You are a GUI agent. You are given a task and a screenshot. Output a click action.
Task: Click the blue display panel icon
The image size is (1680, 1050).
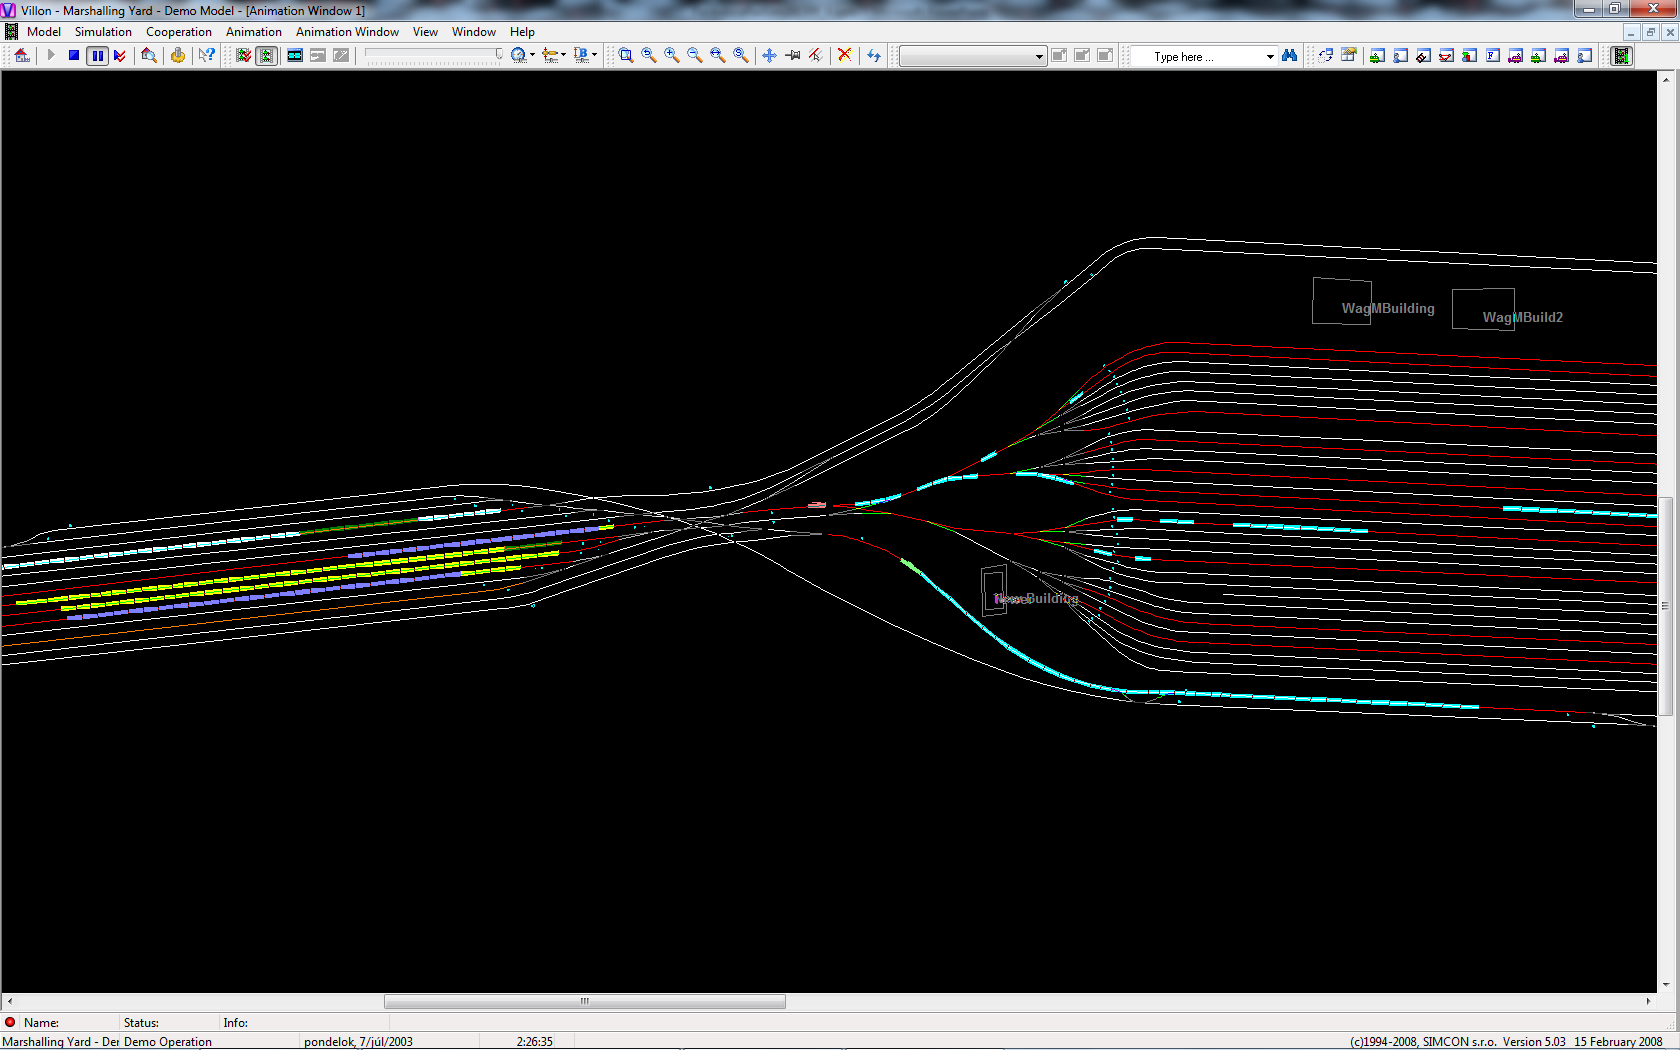coord(295,56)
